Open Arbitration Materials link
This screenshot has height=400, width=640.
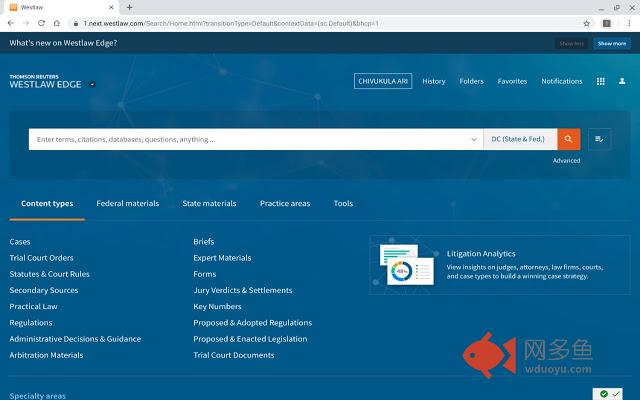(46, 355)
